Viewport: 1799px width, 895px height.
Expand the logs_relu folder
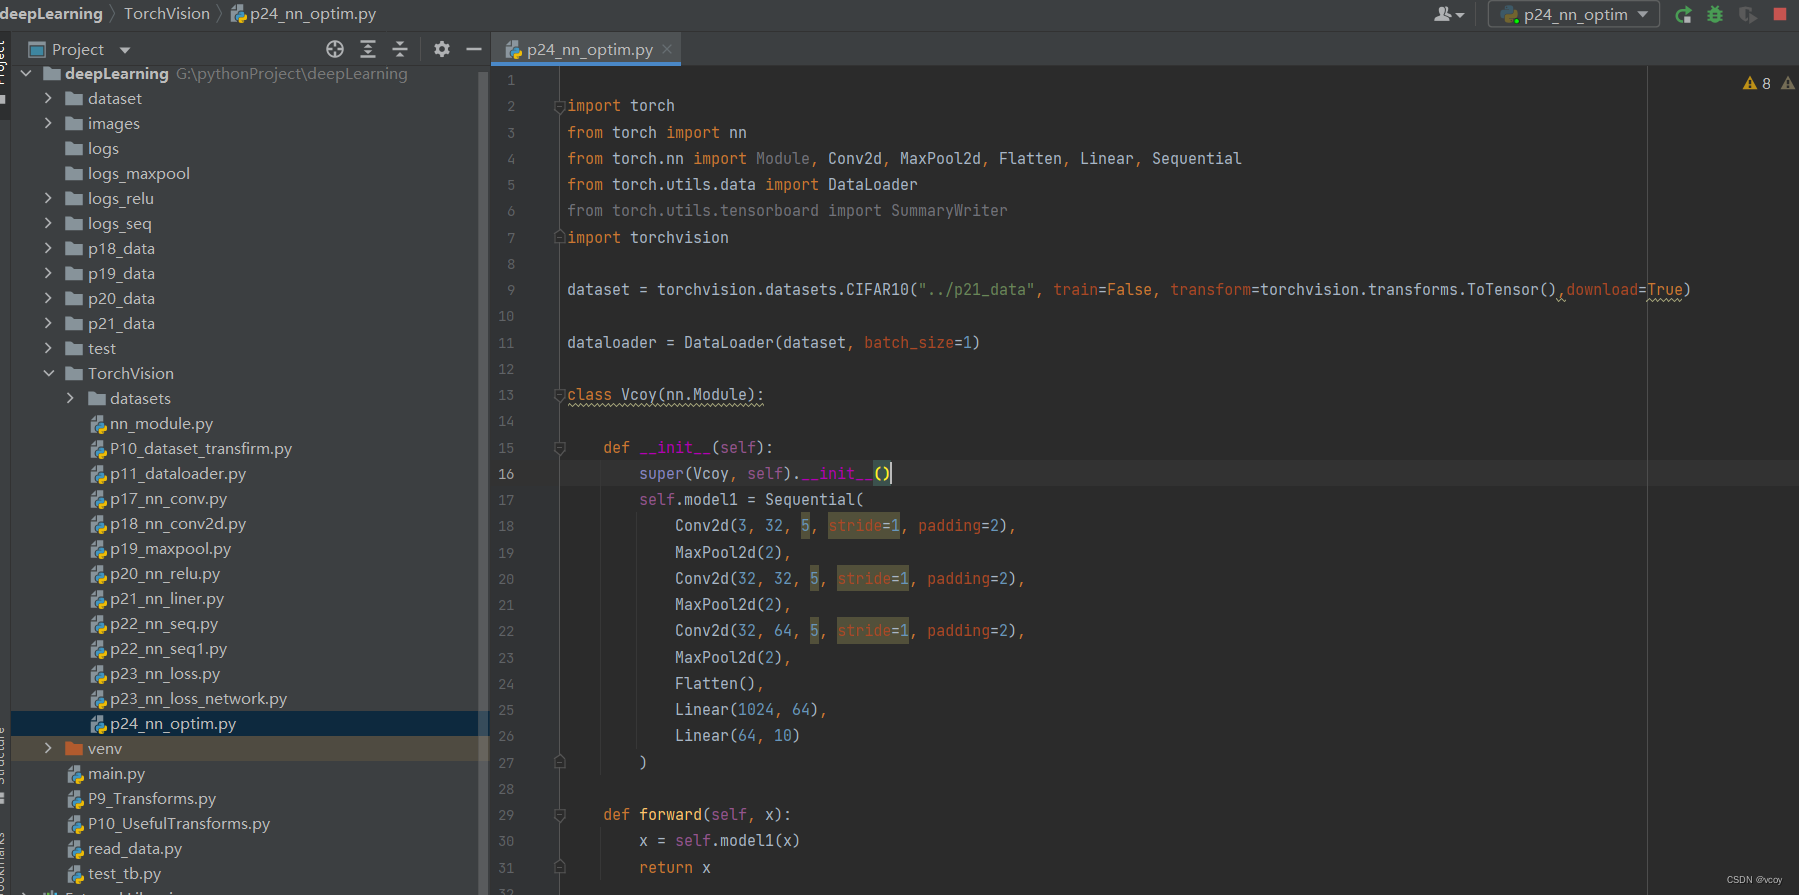[x=48, y=198]
